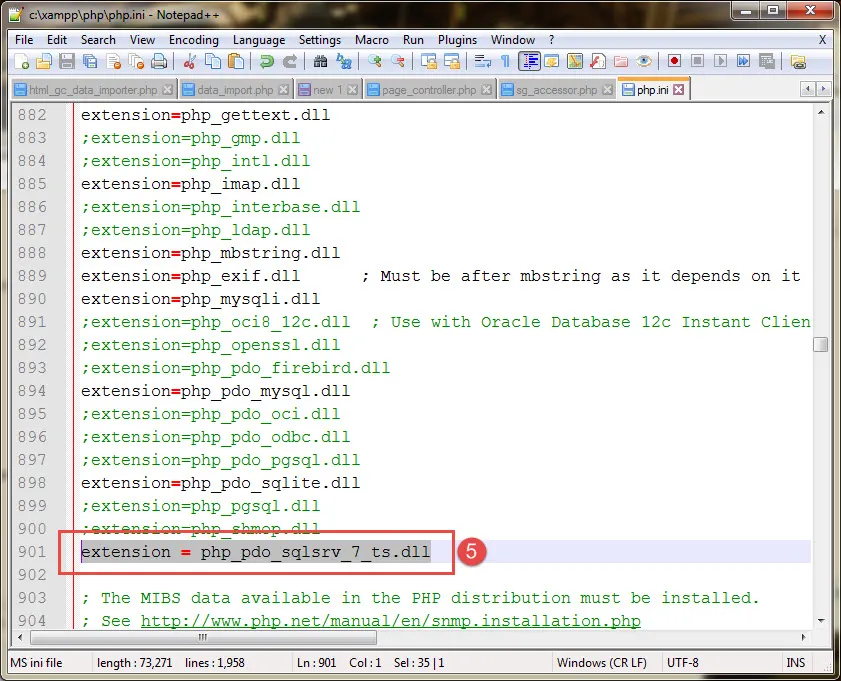Viewport: 841px width, 681px height.
Task: Click the Copy toolbar icon
Action: [213, 62]
